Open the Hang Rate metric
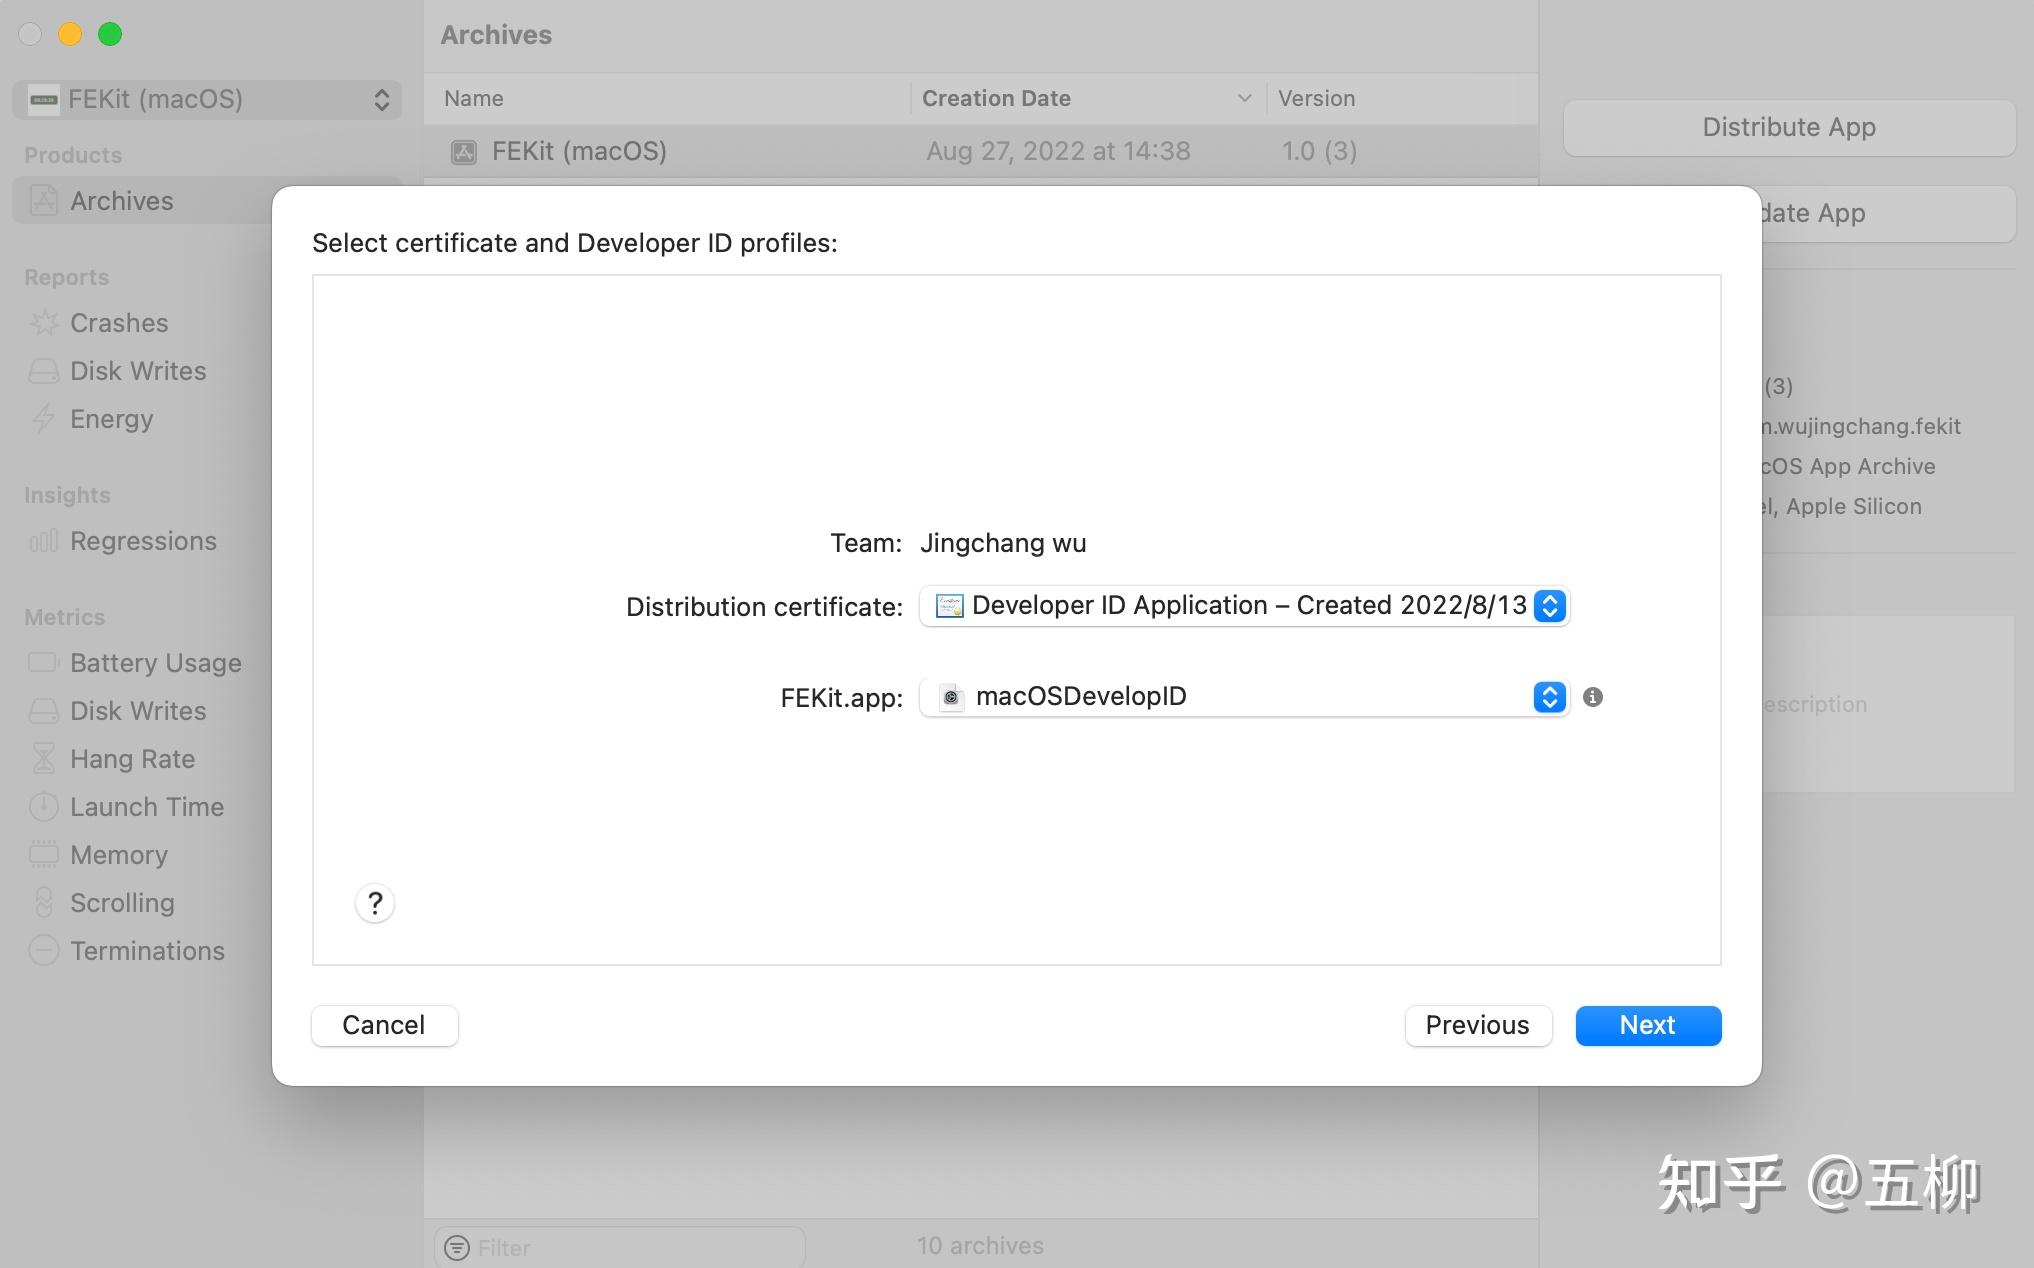 pyautogui.click(x=132, y=758)
